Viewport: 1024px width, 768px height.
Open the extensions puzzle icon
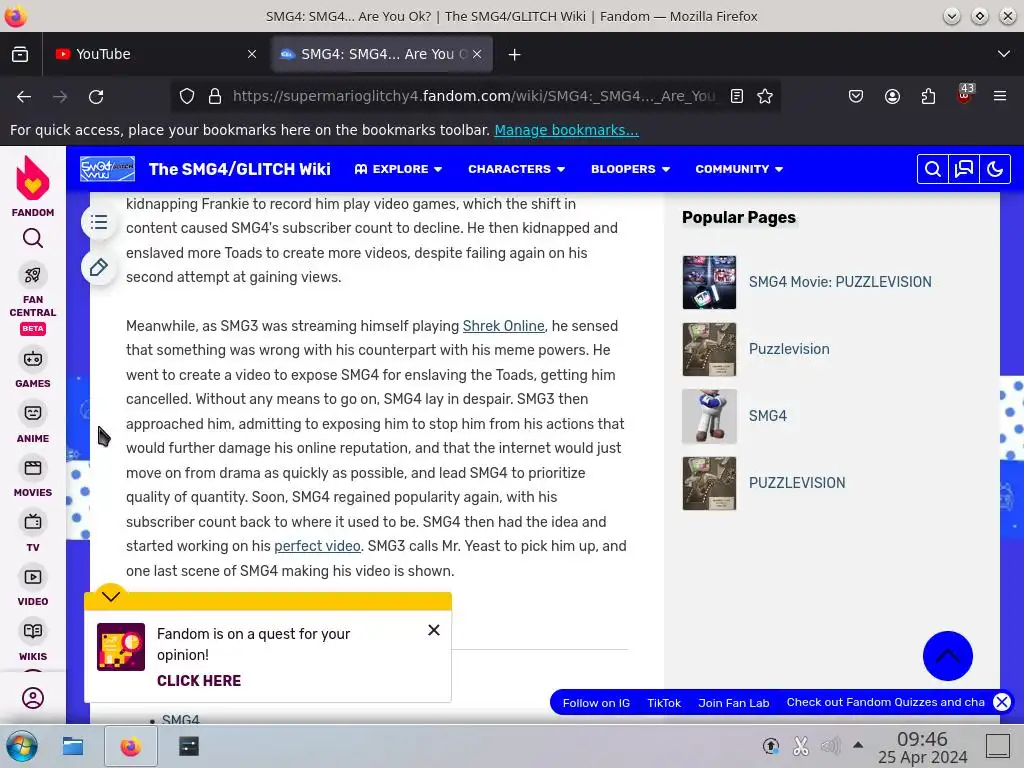(x=928, y=97)
